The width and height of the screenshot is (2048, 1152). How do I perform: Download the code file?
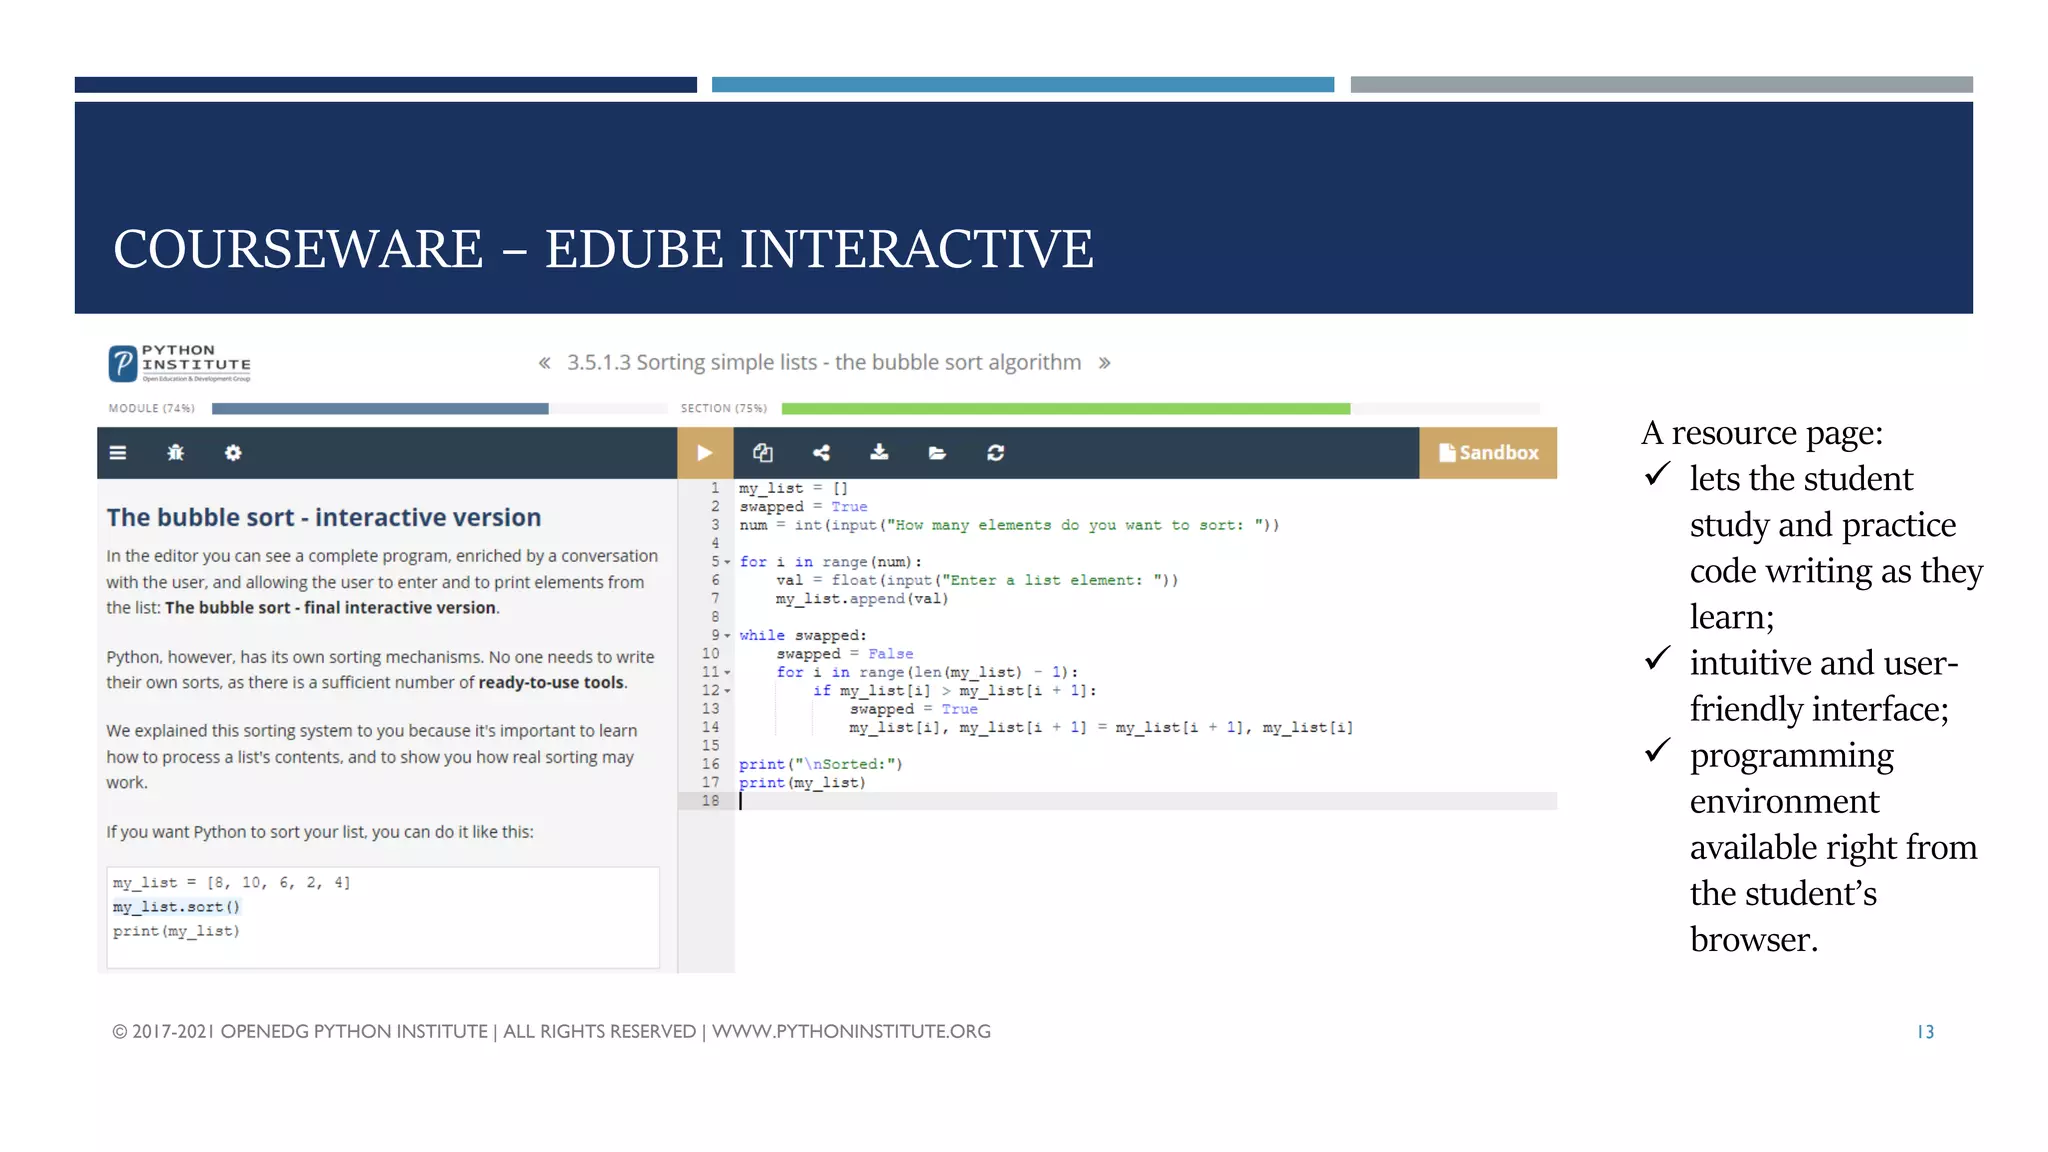(x=879, y=453)
